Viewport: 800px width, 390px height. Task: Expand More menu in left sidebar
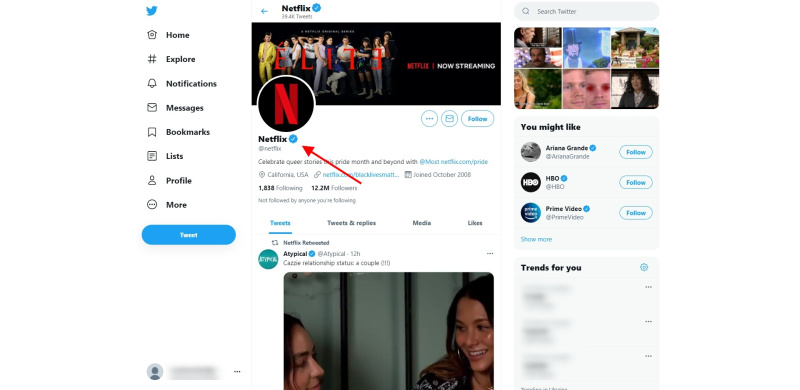[166, 205]
